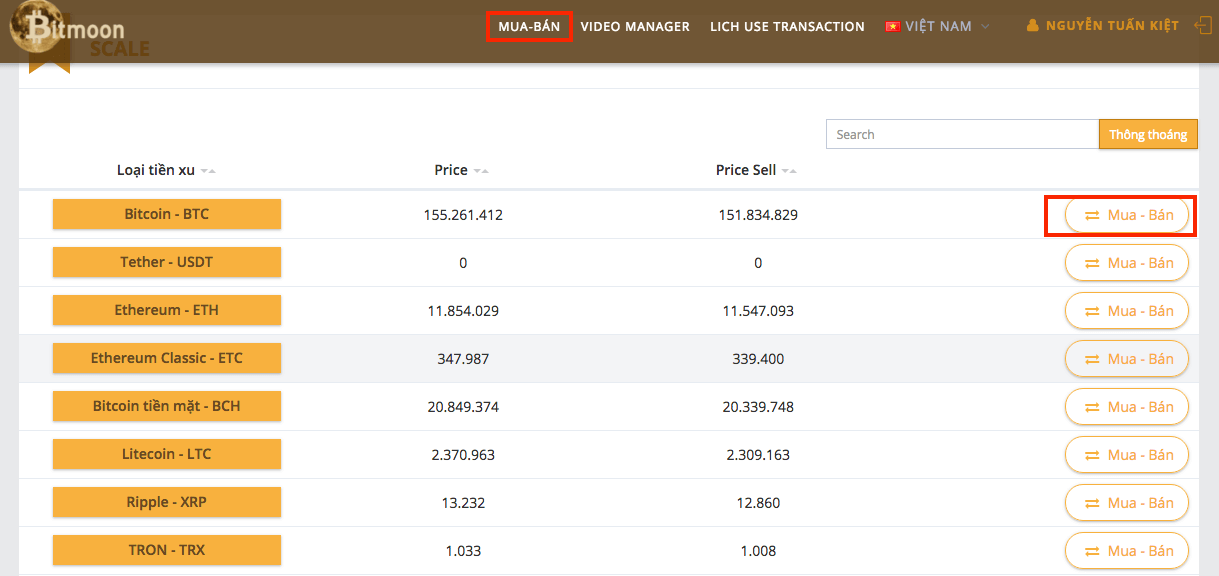1219x576 pixels.
Task: Click Ethereum price 11.854.029
Action: (463, 311)
